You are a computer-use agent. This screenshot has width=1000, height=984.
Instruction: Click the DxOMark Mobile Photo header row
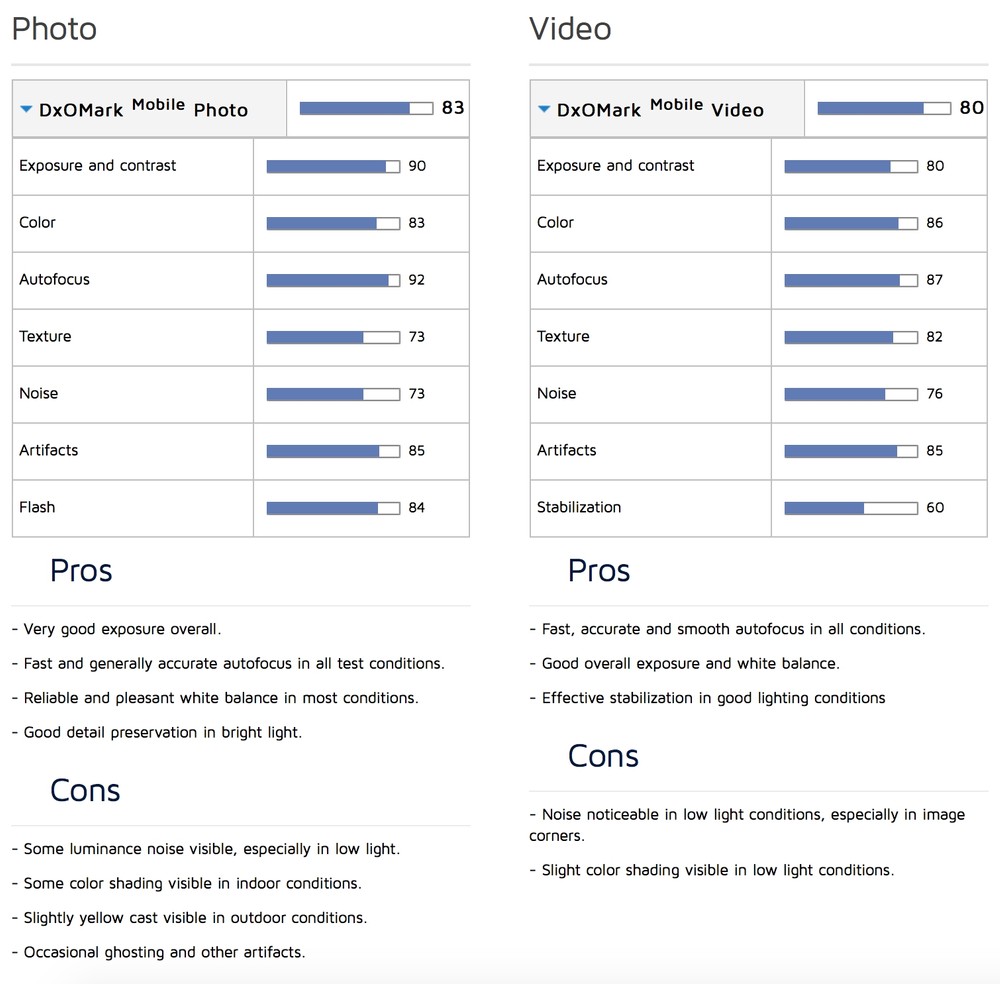tap(240, 108)
